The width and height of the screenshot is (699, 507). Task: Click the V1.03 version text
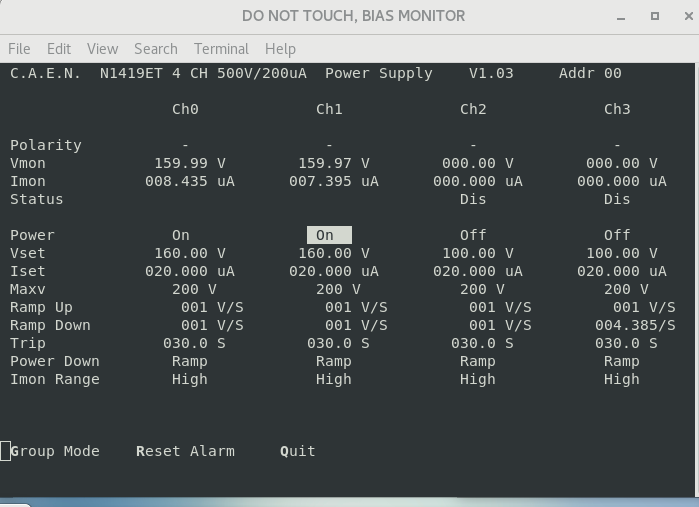coord(491,73)
